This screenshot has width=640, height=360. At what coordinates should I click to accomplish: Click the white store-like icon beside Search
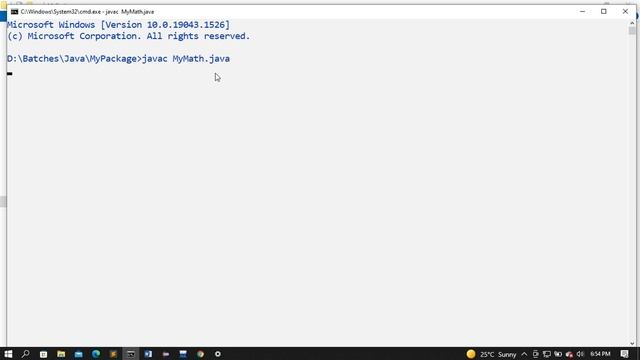pyautogui.click(x=43, y=354)
